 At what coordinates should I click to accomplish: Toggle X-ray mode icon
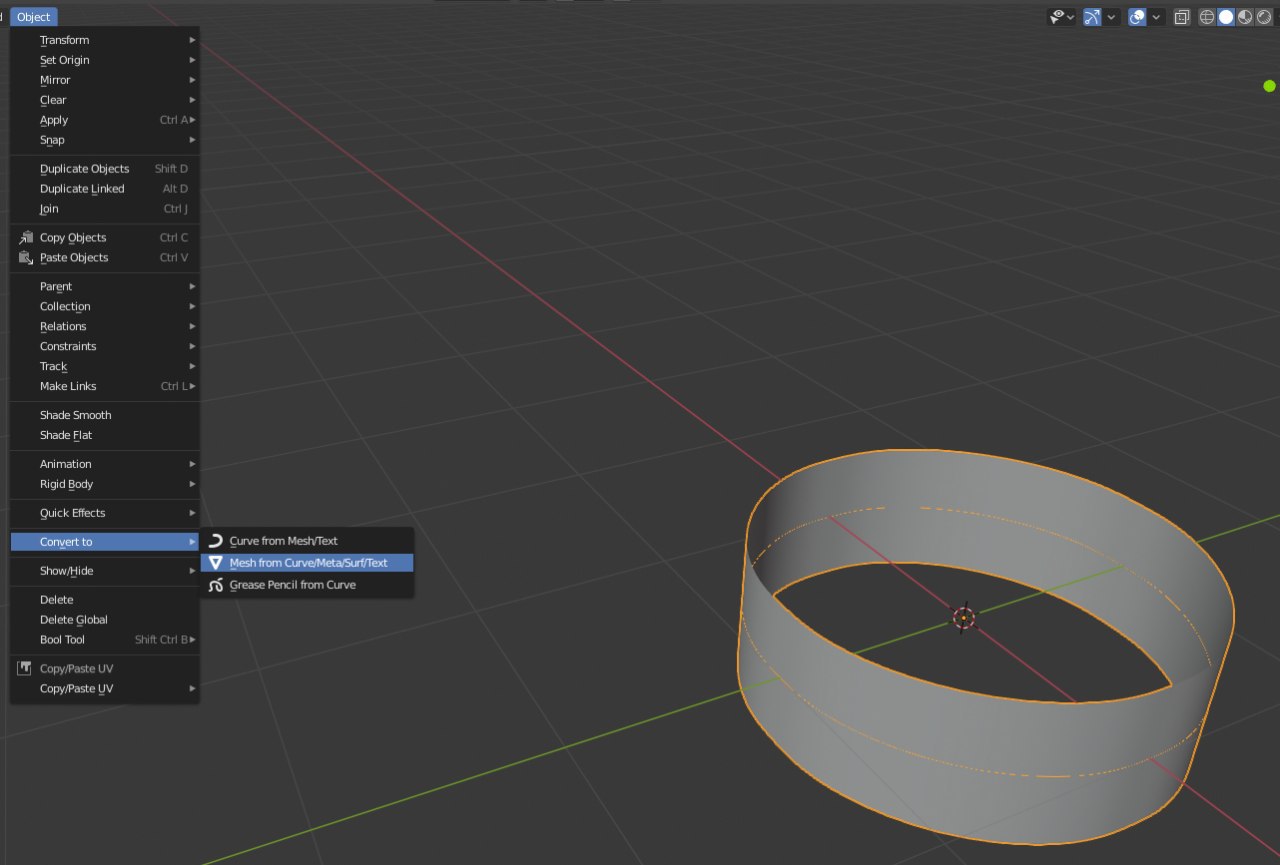pyautogui.click(x=1182, y=17)
